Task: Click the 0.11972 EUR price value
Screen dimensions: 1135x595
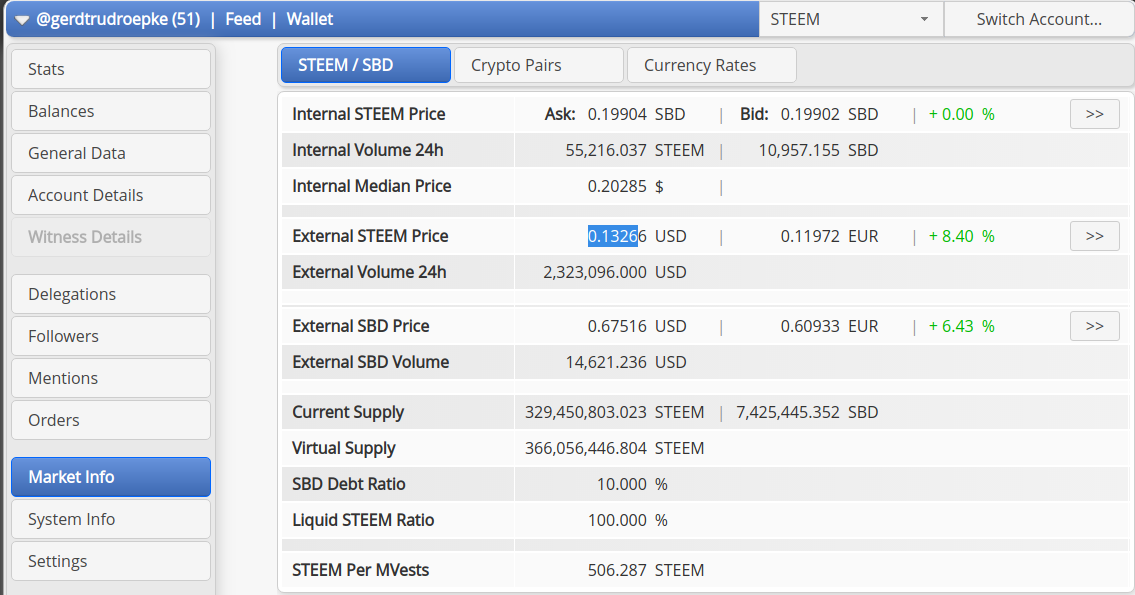Action: [830, 236]
